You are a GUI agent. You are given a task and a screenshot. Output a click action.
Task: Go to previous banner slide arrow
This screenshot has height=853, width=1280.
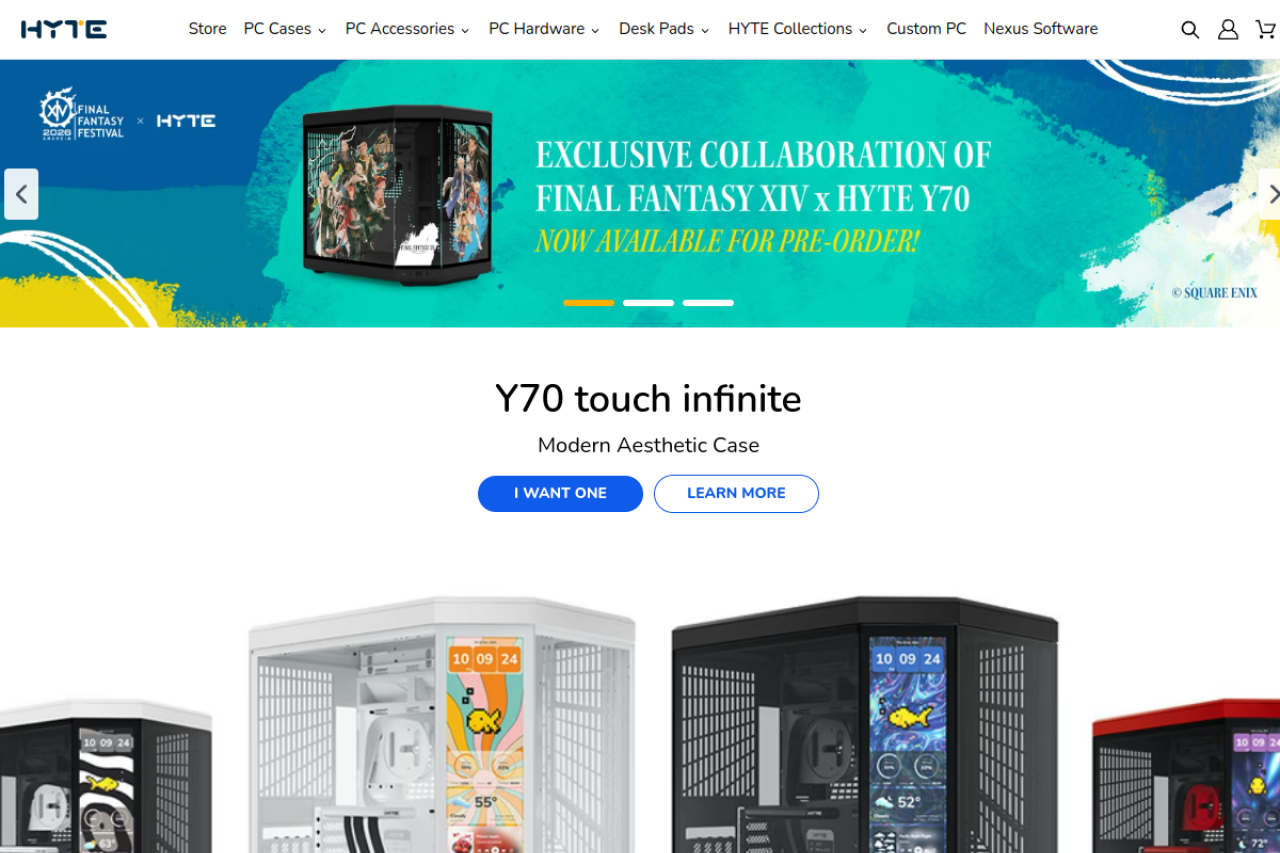(21, 194)
